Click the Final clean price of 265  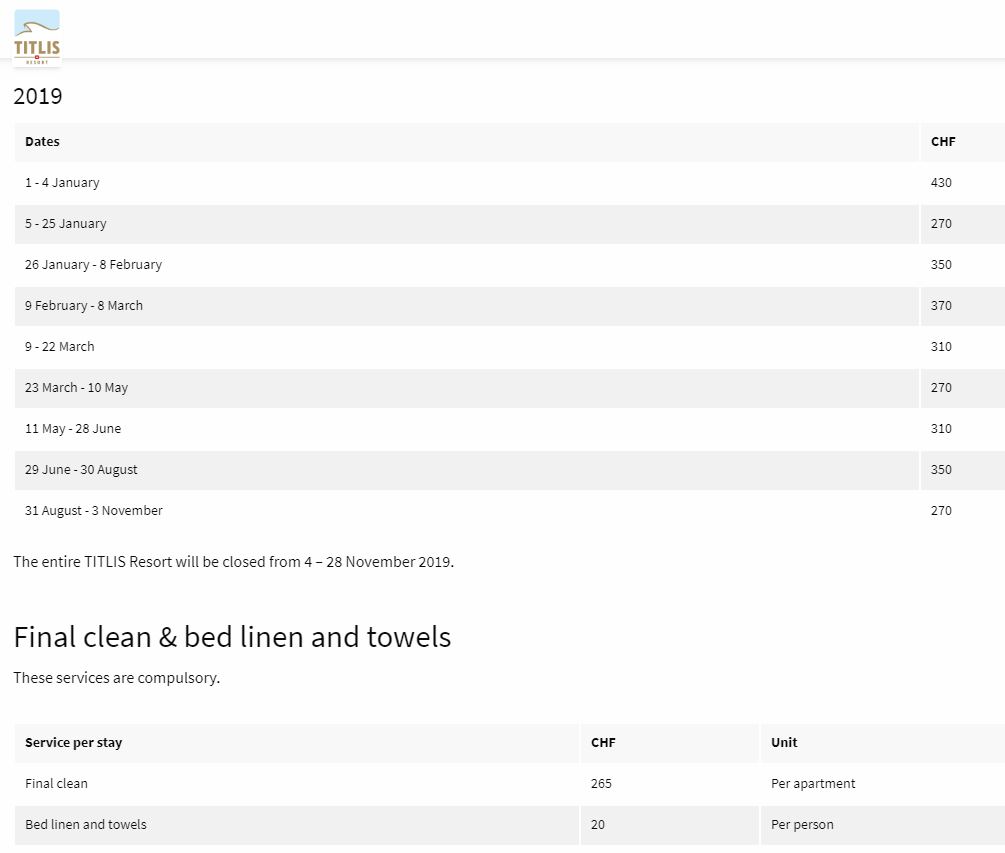pyautogui.click(x=601, y=784)
